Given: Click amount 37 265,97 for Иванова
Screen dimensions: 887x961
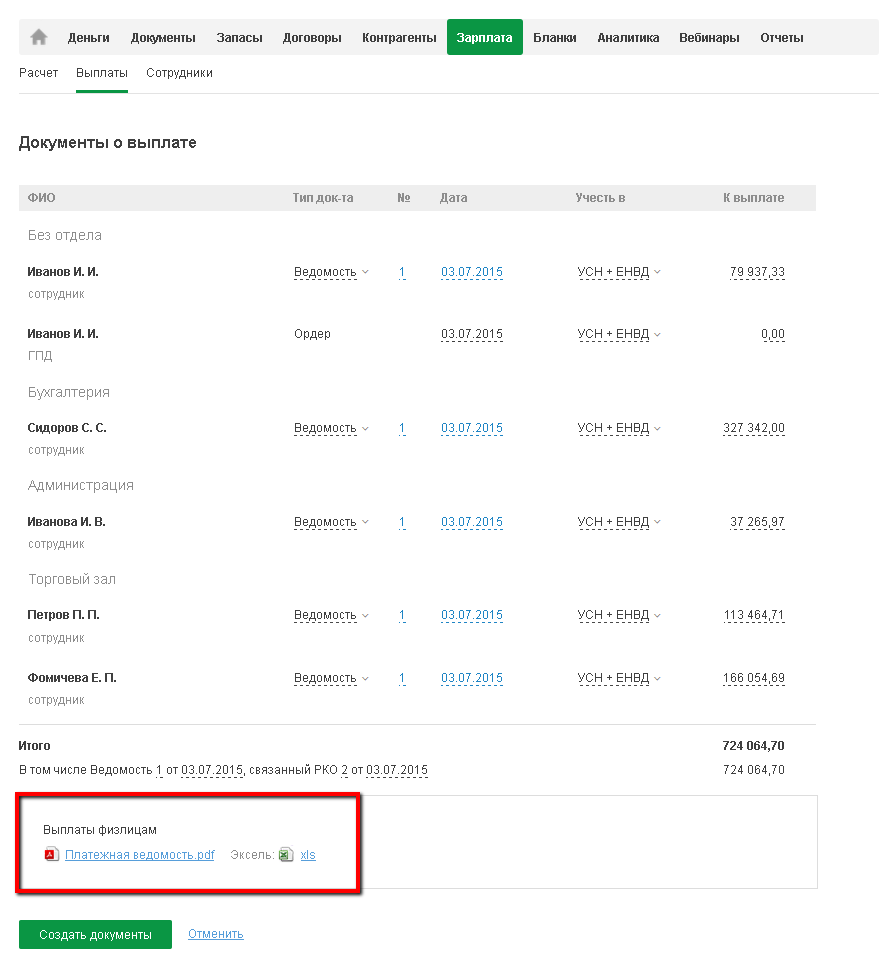Looking at the screenshot, I should click(x=757, y=522).
